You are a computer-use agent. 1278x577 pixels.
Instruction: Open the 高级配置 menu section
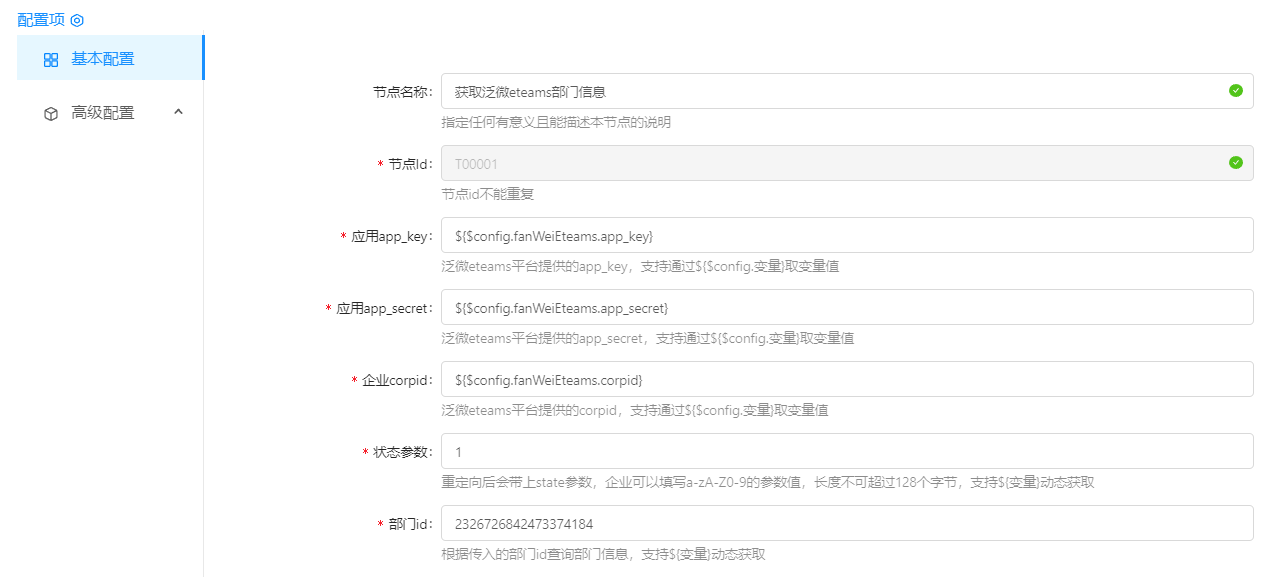coord(102,113)
